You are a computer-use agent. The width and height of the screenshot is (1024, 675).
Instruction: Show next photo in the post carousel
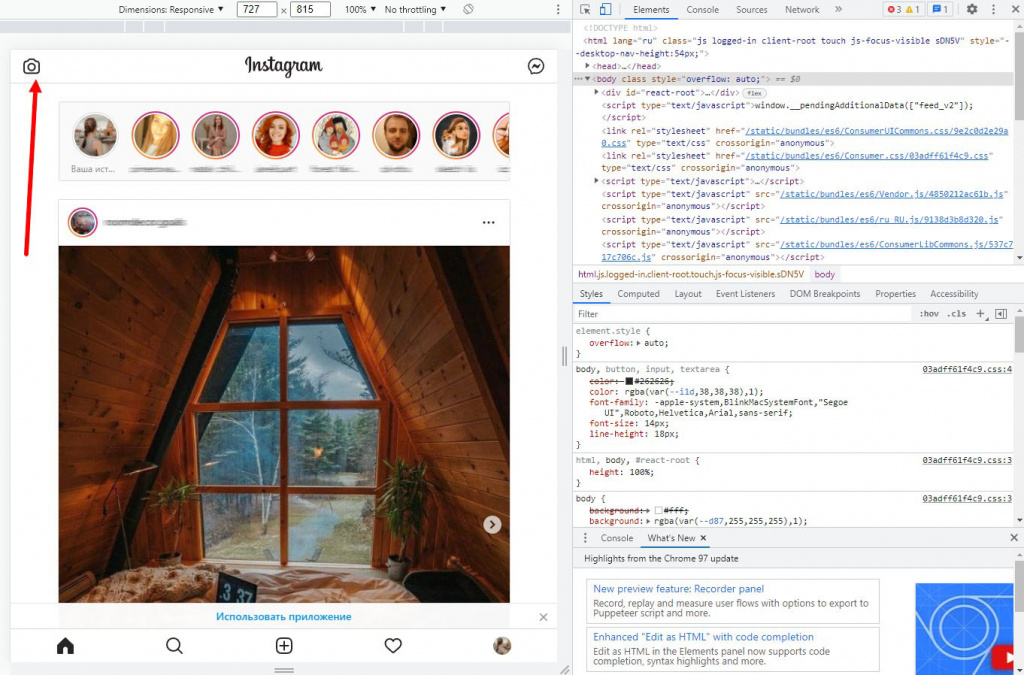(x=492, y=525)
